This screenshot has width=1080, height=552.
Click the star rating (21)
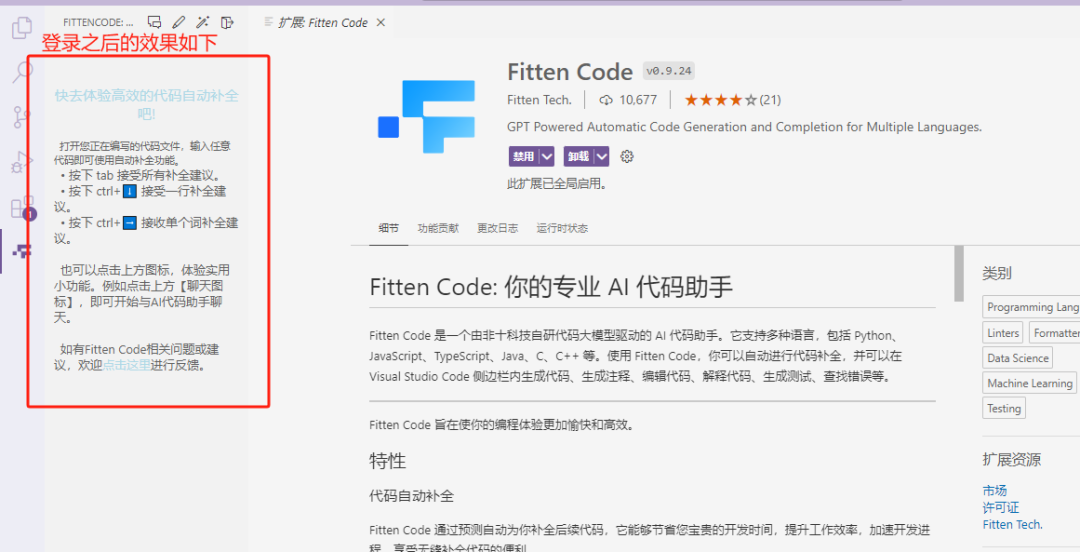pyautogui.click(x=732, y=100)
